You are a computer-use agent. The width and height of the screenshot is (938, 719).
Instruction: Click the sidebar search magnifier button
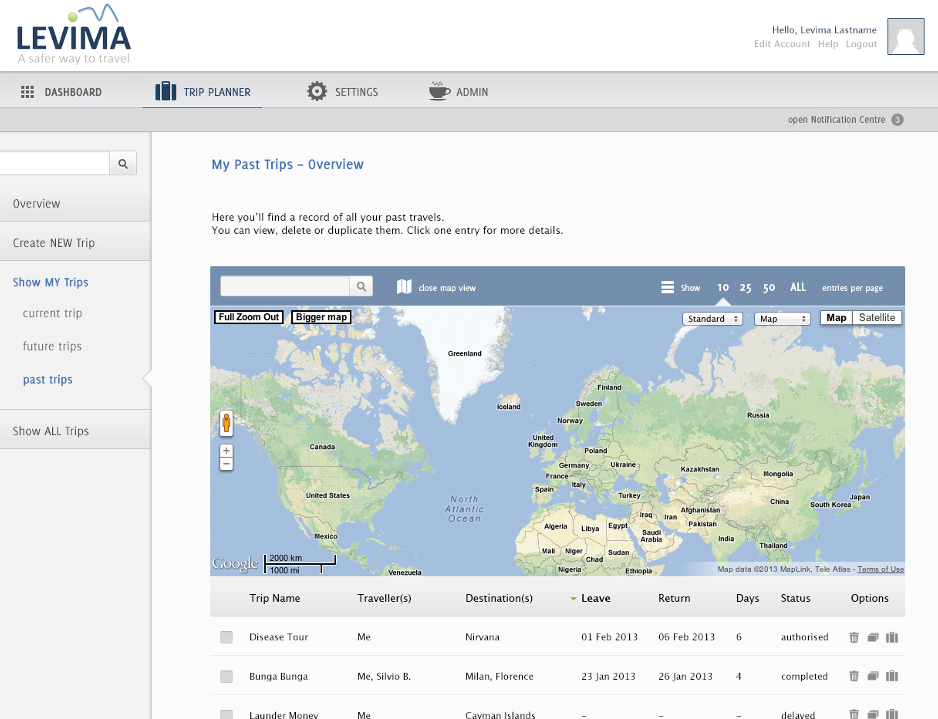[x=123, y=164]
